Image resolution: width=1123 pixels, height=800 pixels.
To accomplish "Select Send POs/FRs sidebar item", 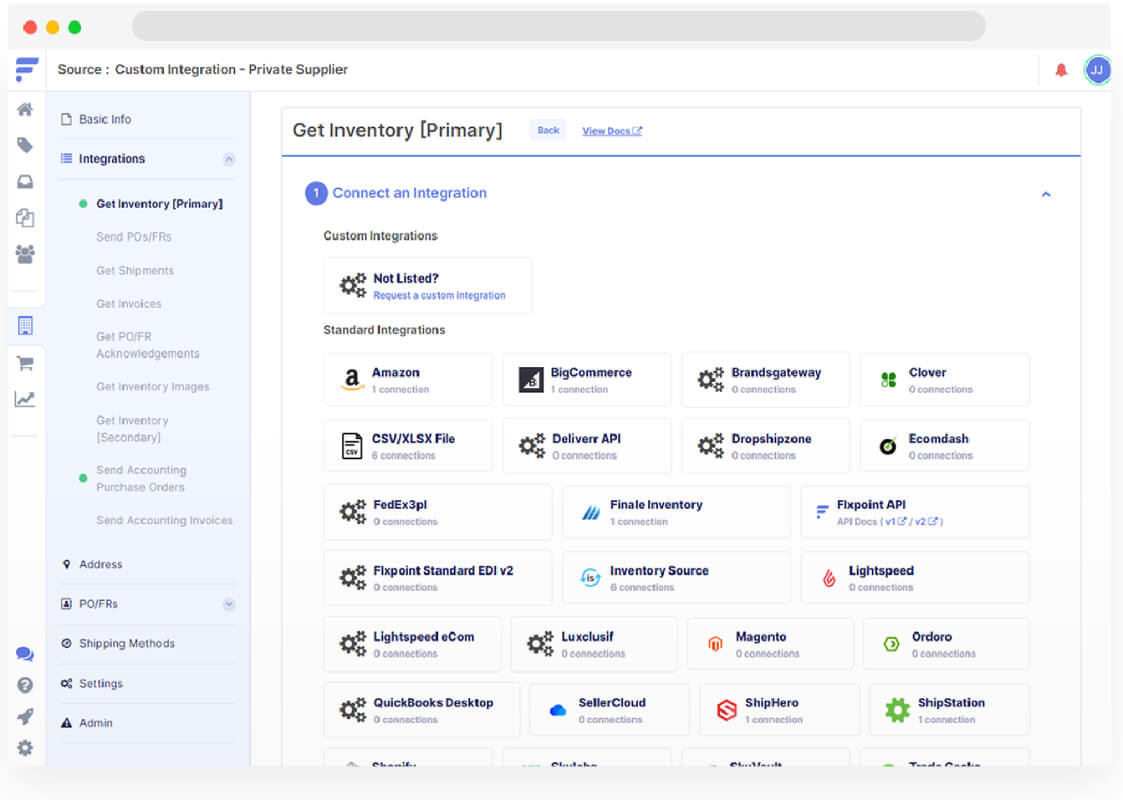I will [134, 237].
